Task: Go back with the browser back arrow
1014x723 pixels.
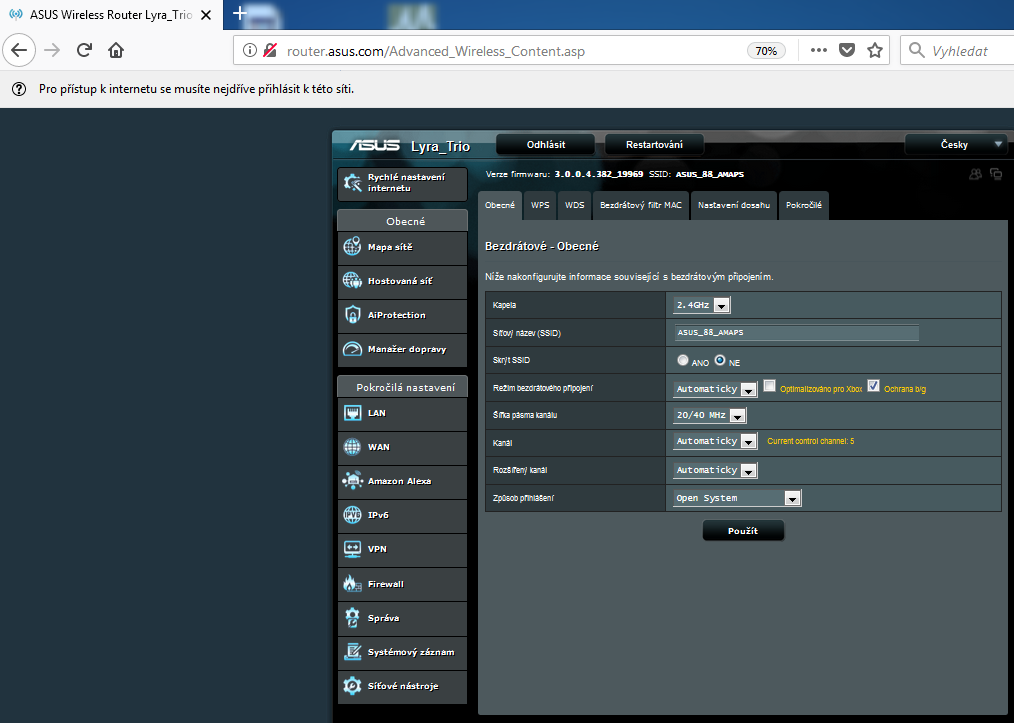Action: pyautogui.click(x=19, y=50)
